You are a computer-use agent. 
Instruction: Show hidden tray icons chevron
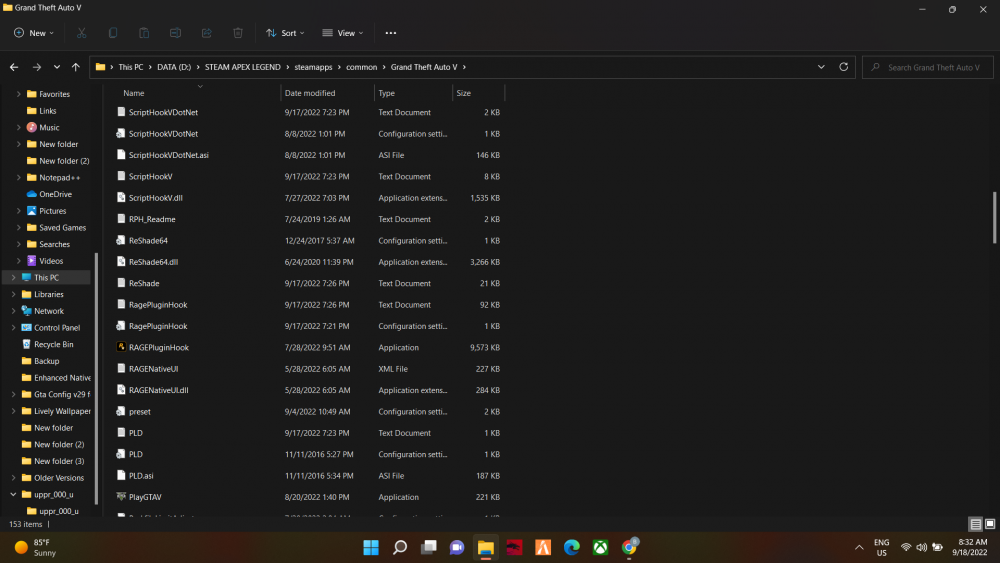click(x=859, y=547)
